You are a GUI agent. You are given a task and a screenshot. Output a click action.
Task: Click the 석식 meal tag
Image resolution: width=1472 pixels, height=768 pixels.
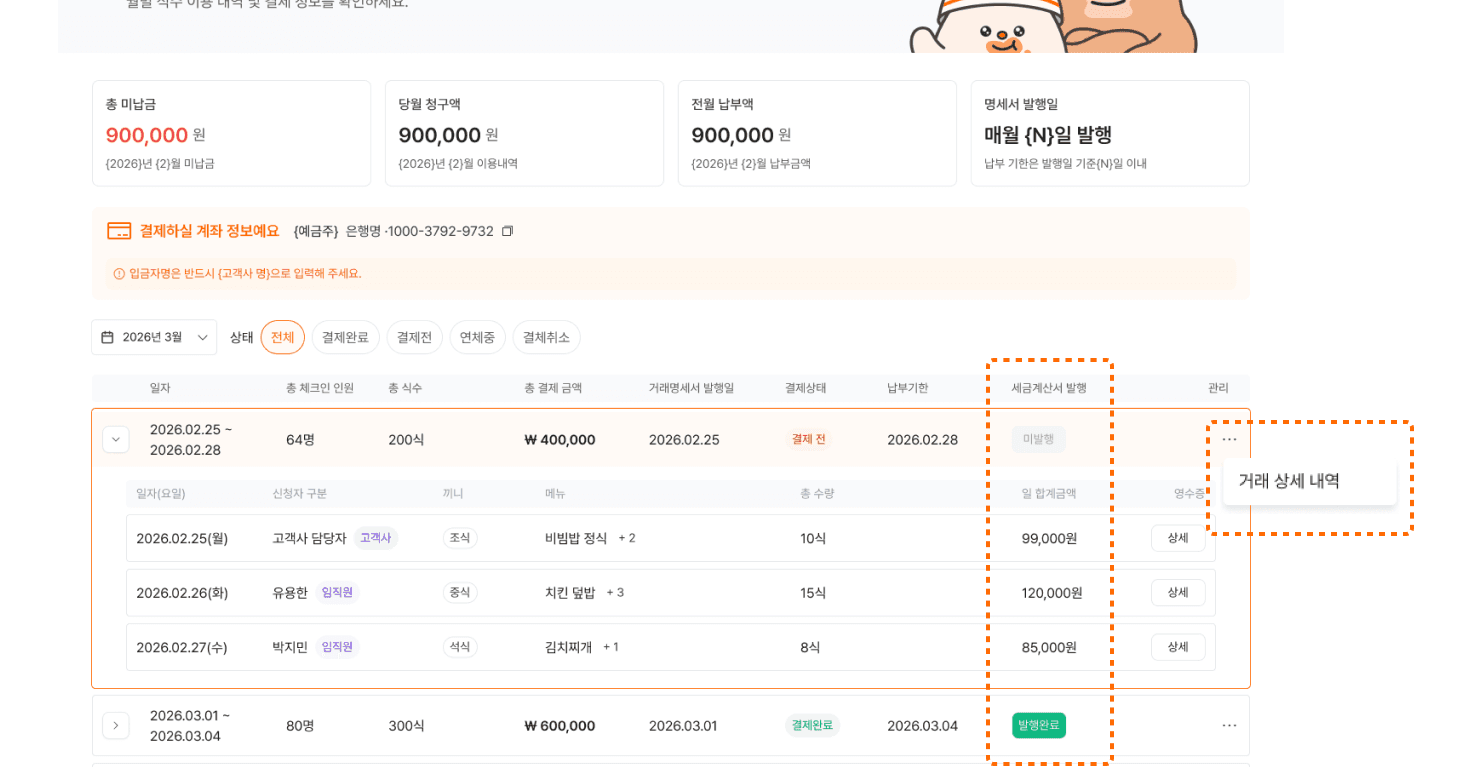(460, 647)
